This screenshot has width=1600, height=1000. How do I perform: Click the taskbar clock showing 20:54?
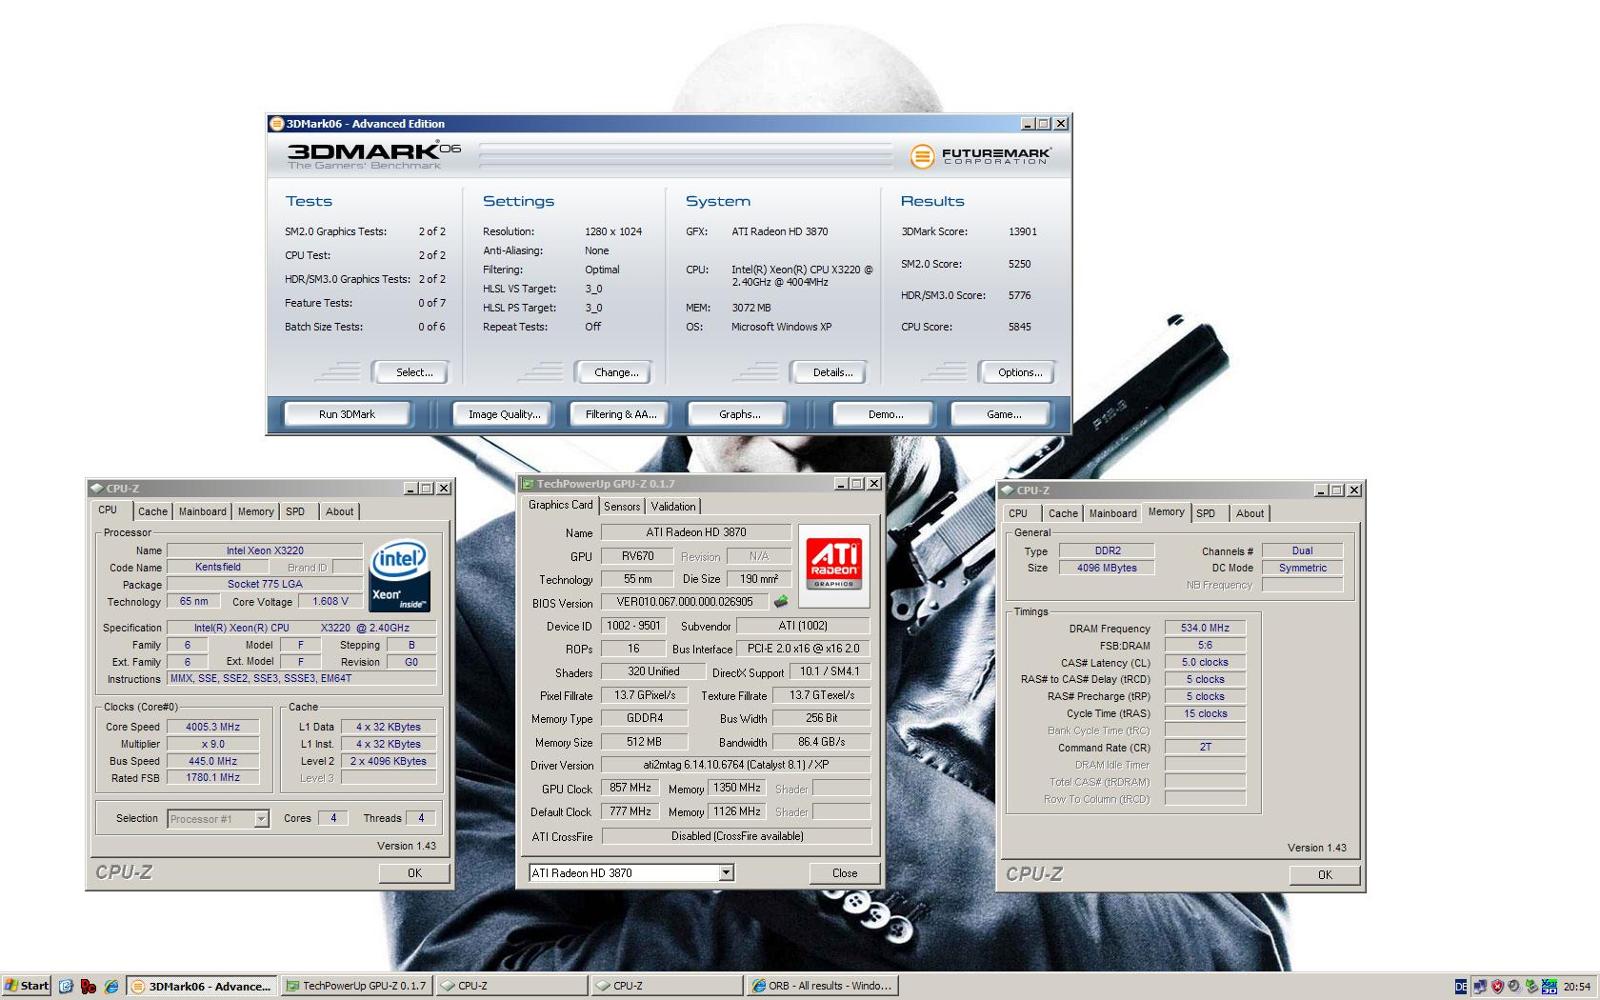tap(1577, 987)
